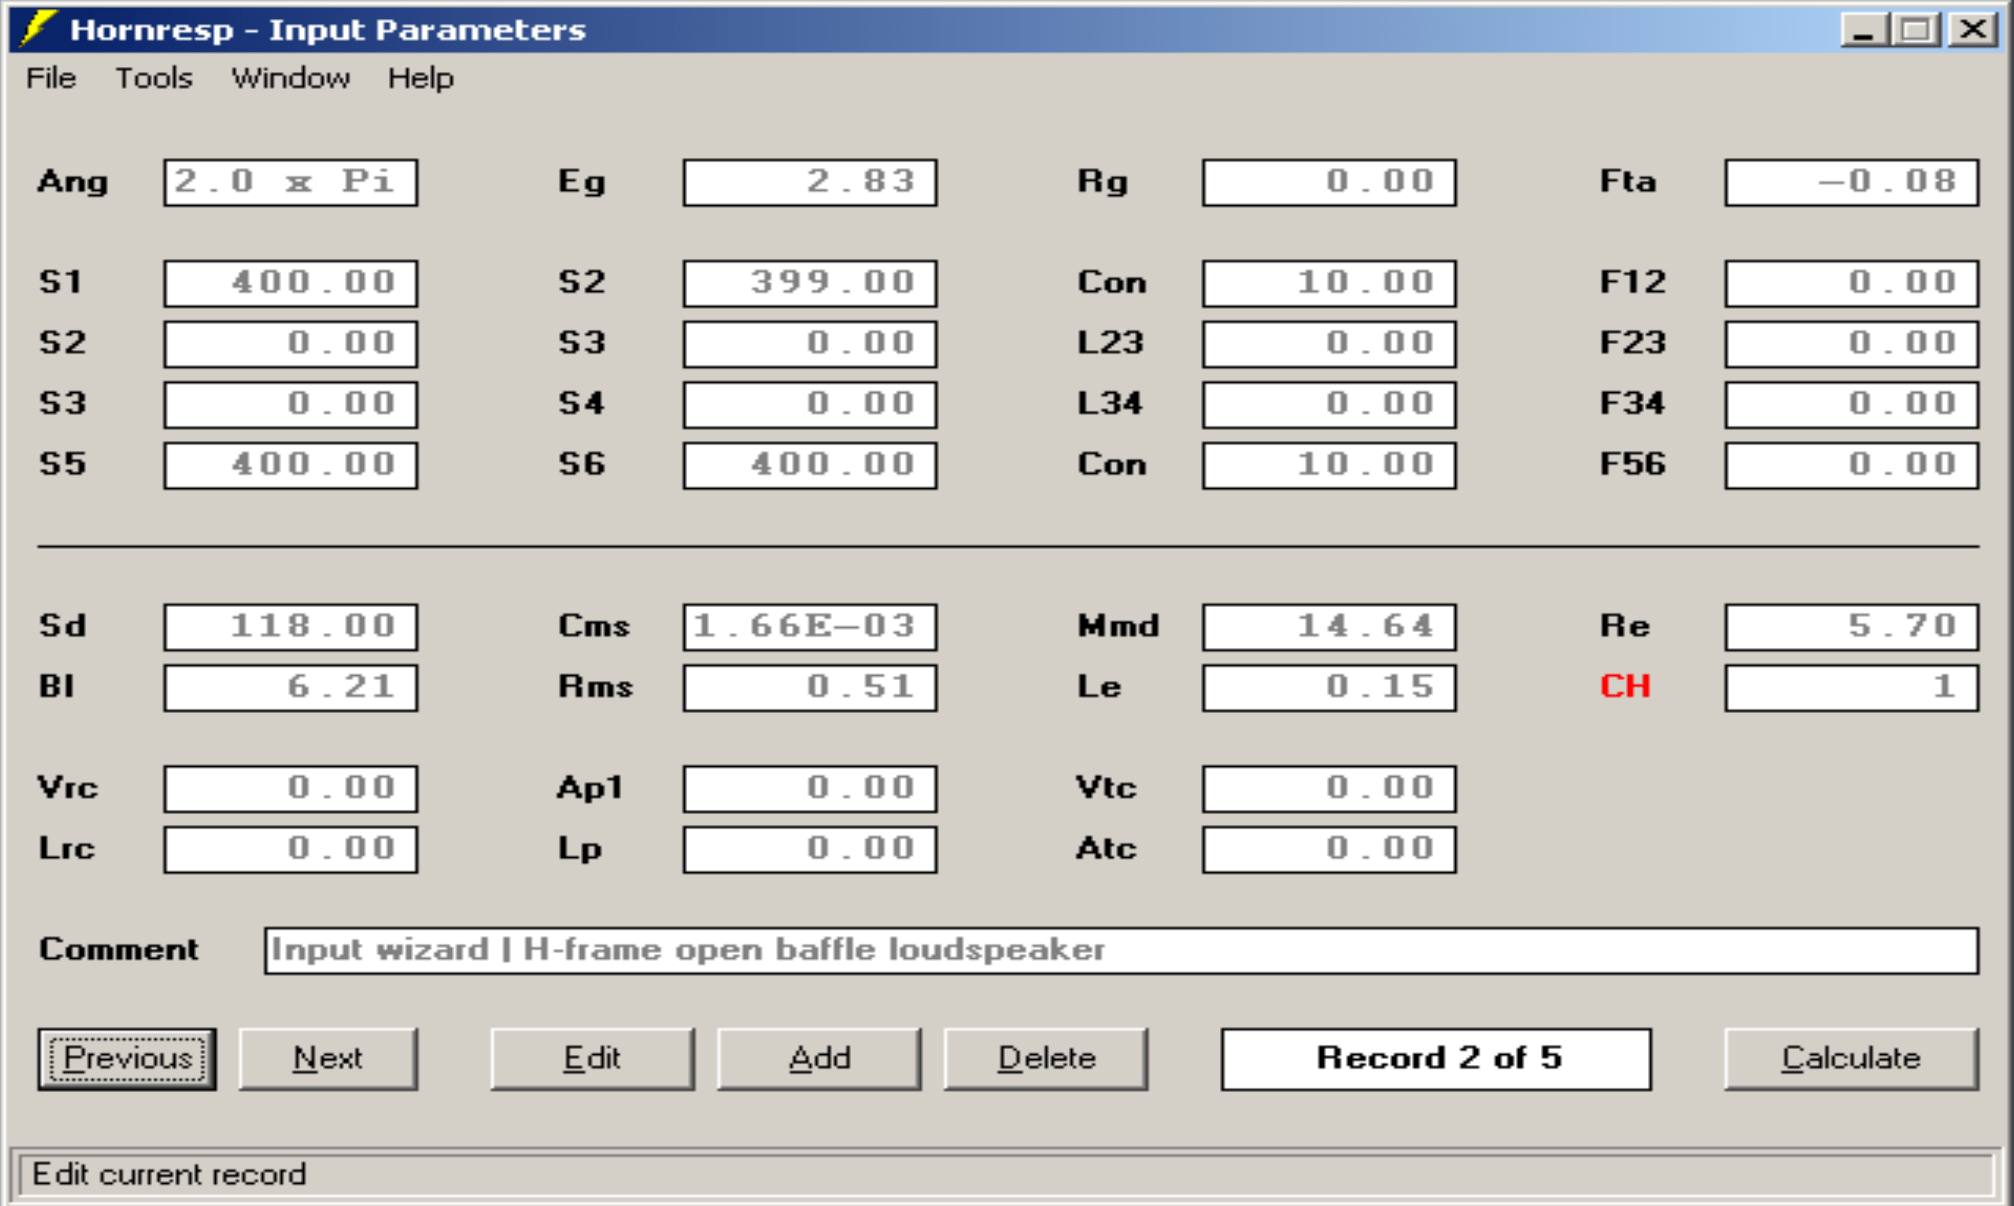Click the L34 input field

[1329, 404]
